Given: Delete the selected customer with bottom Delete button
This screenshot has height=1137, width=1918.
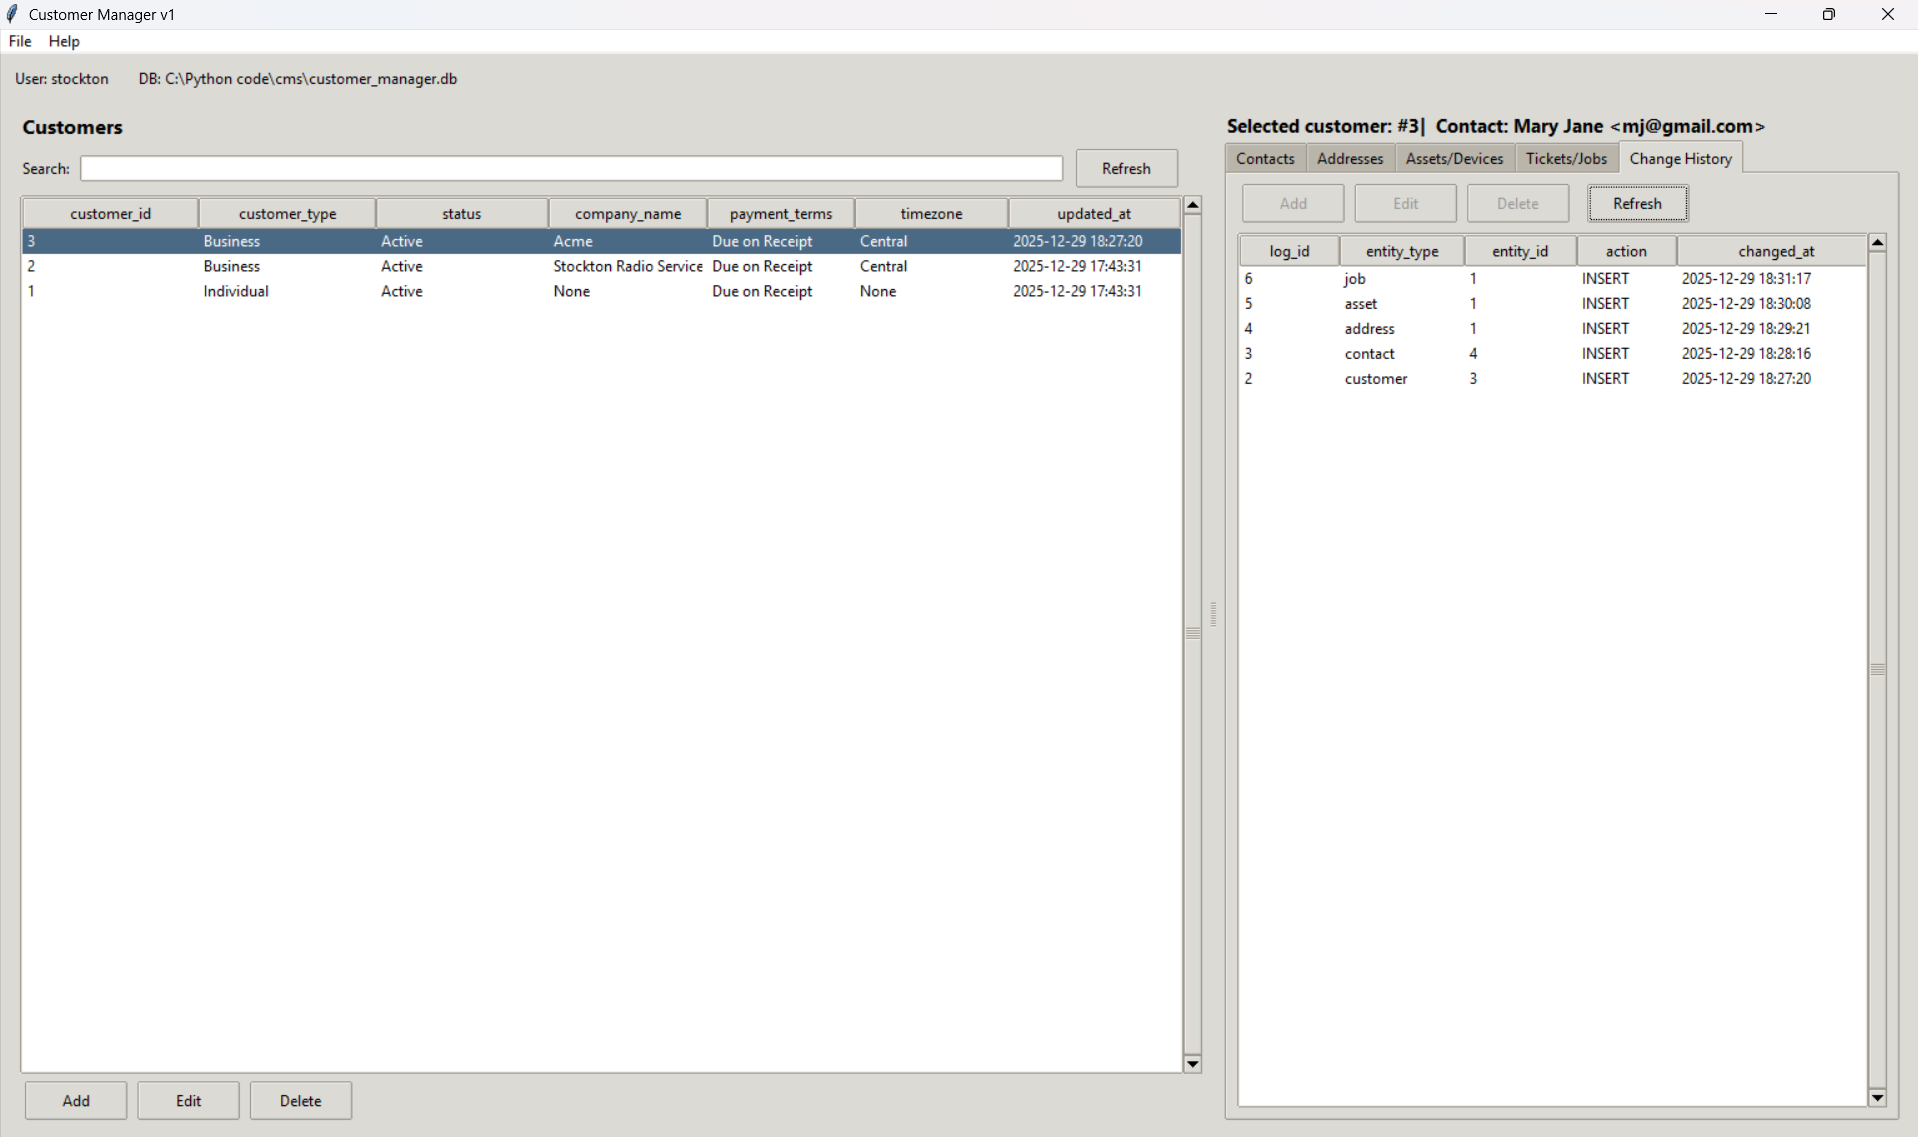Looking at the screenshot, I should click(300, 1100).
